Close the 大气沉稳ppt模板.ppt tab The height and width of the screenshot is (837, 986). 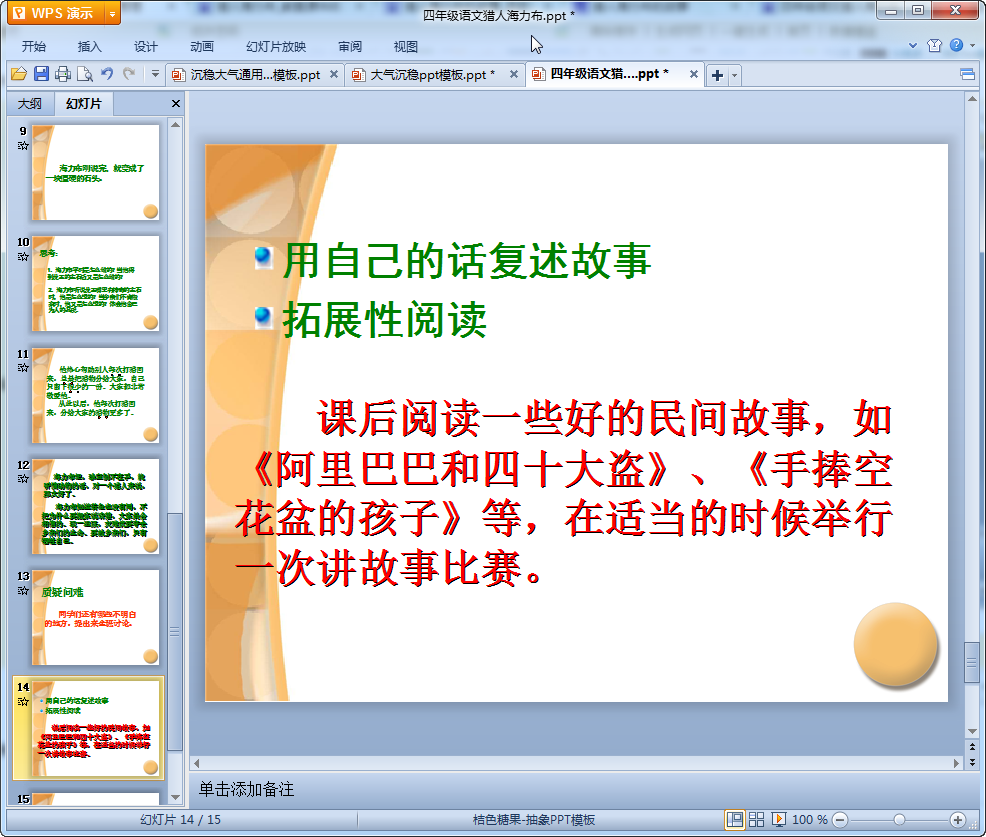(514, 74)
